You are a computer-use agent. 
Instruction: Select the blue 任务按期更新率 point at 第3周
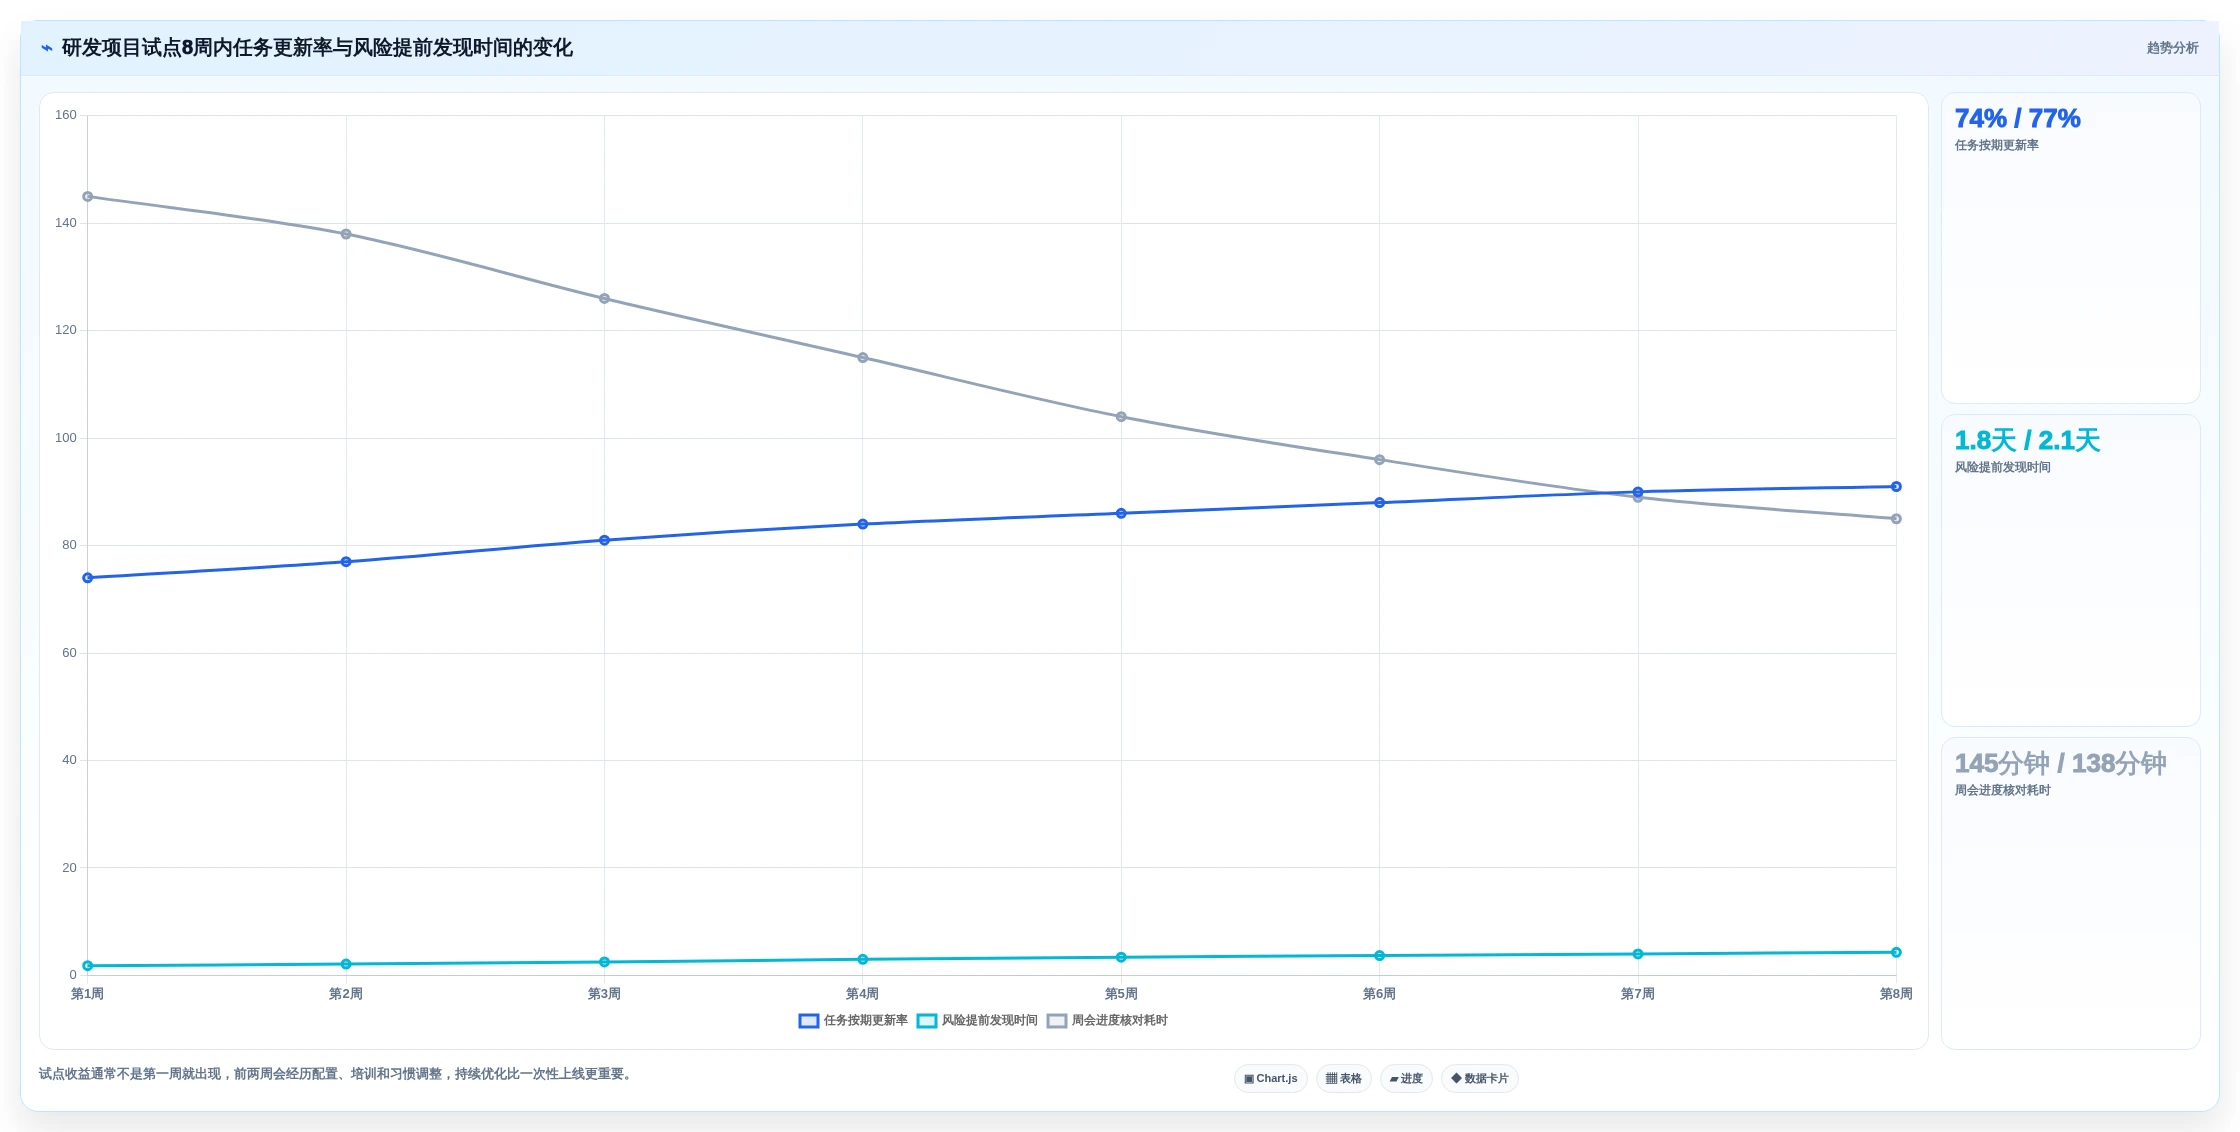pyautogui.click(x=604, y=541)
